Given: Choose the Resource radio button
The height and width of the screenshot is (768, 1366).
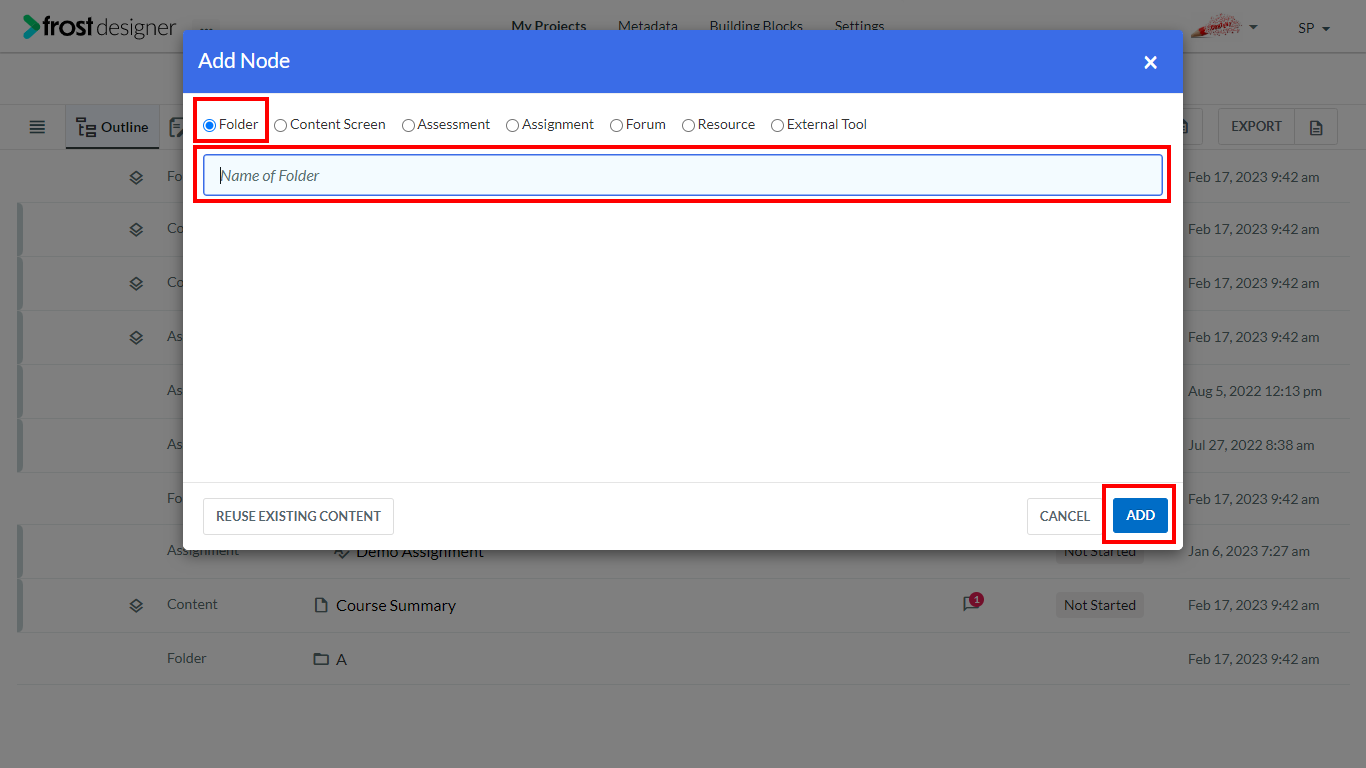Looking at the screenshot, I should point(688,125).
